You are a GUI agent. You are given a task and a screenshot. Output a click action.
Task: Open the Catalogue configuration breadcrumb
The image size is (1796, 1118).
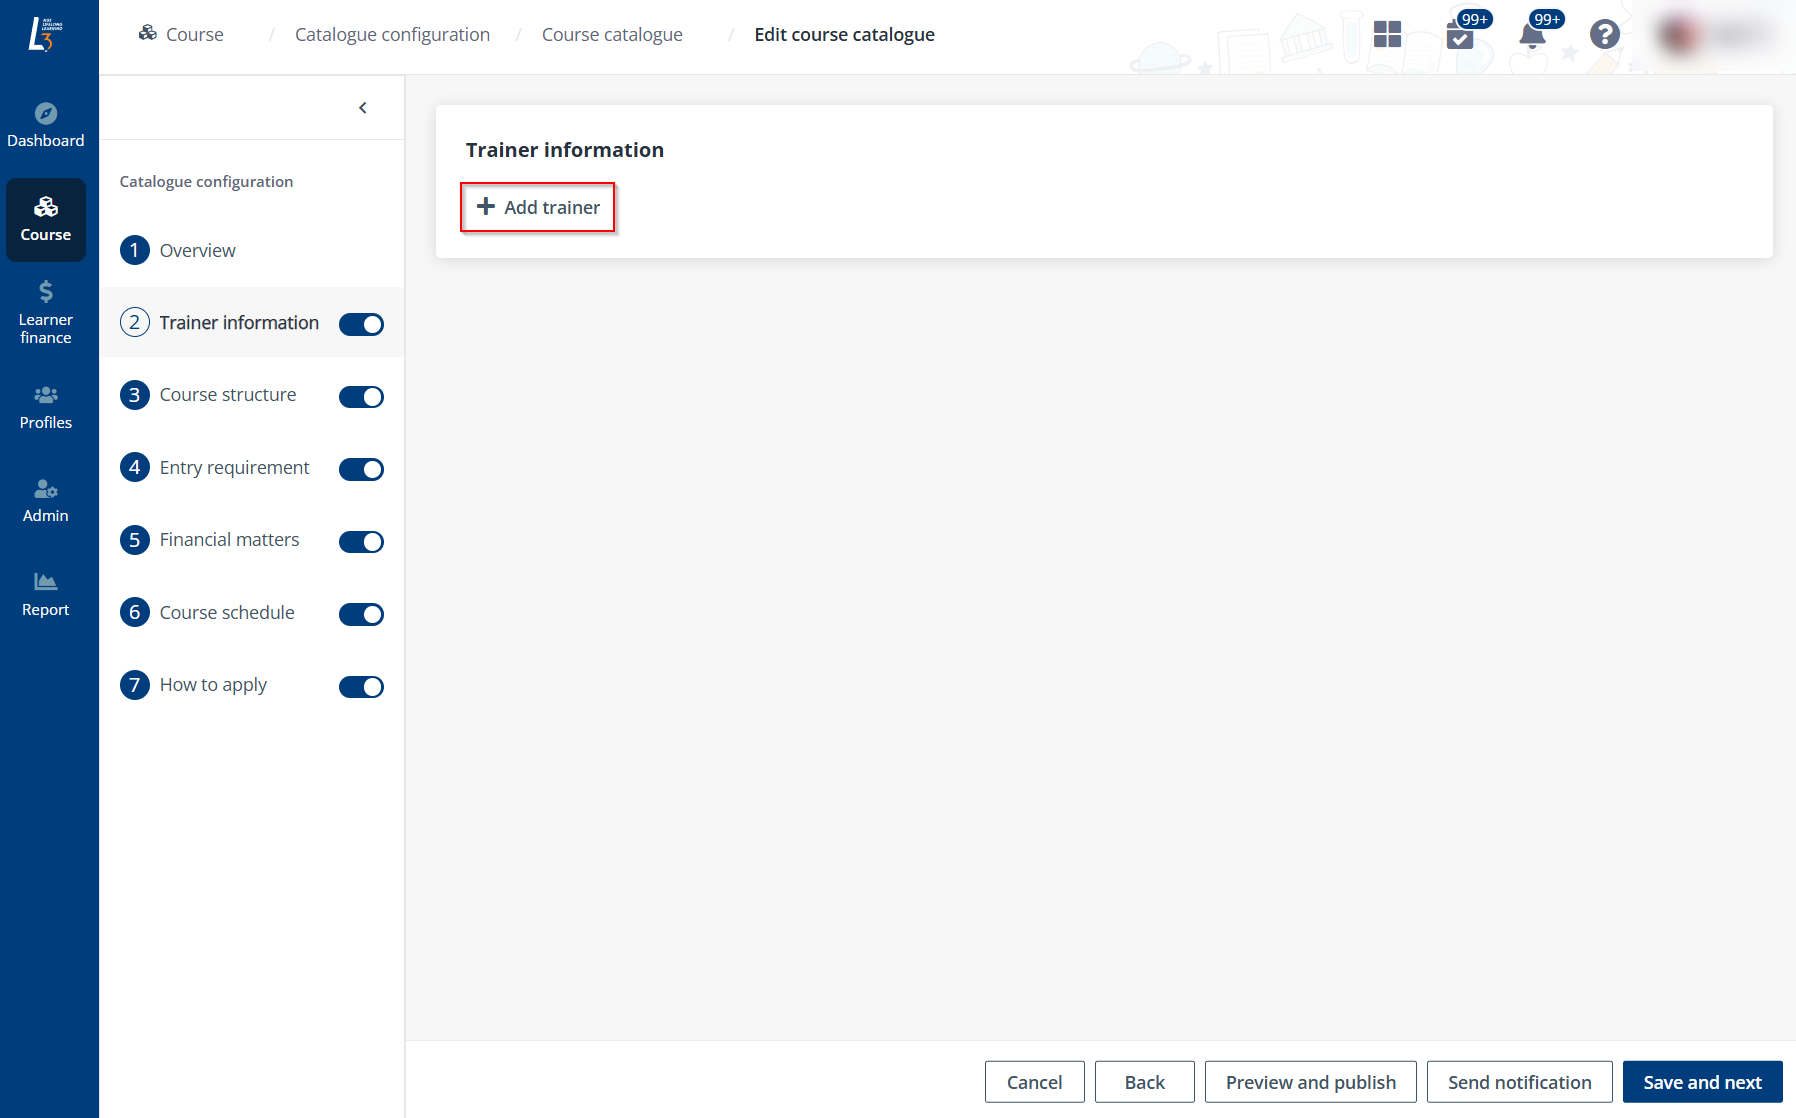(392, 34)
